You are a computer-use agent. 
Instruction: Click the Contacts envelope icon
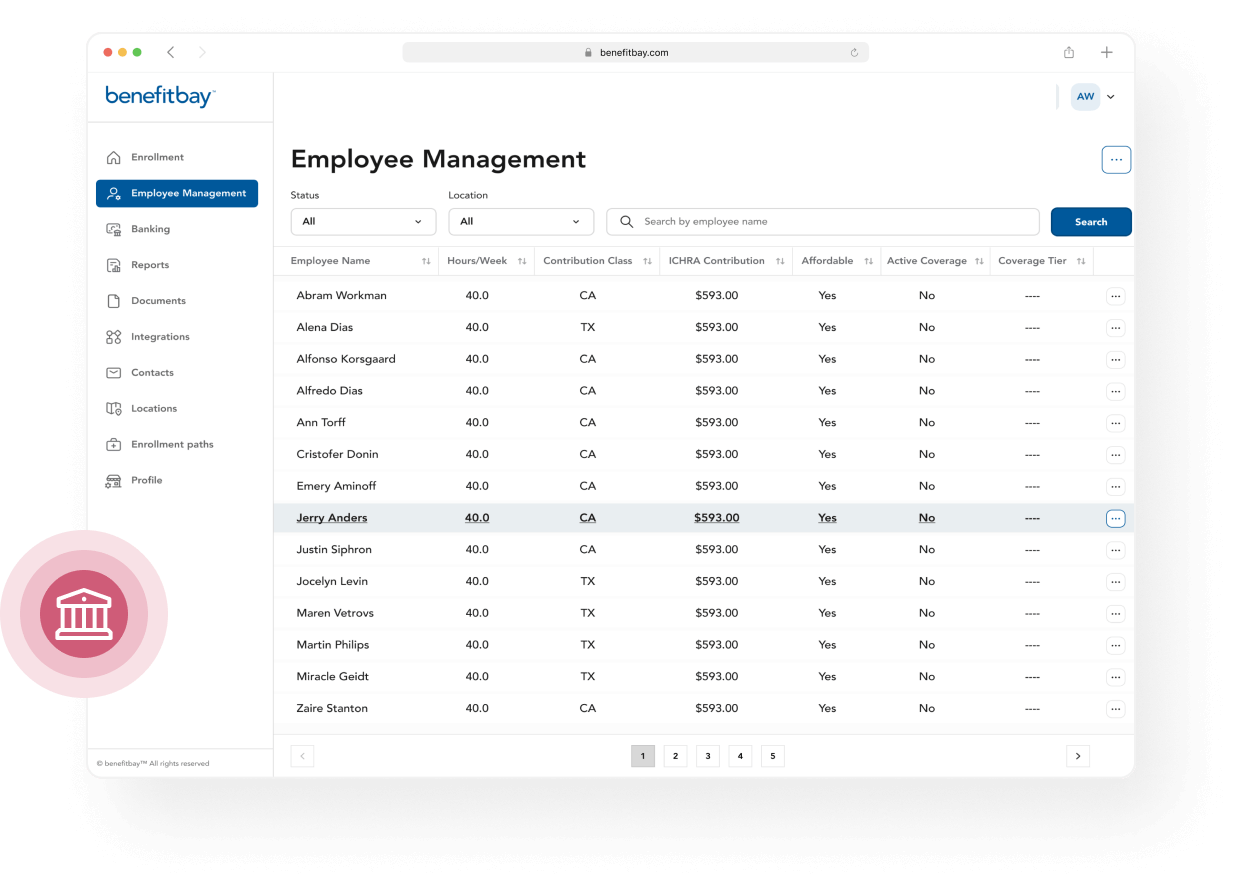pos(113,373)
